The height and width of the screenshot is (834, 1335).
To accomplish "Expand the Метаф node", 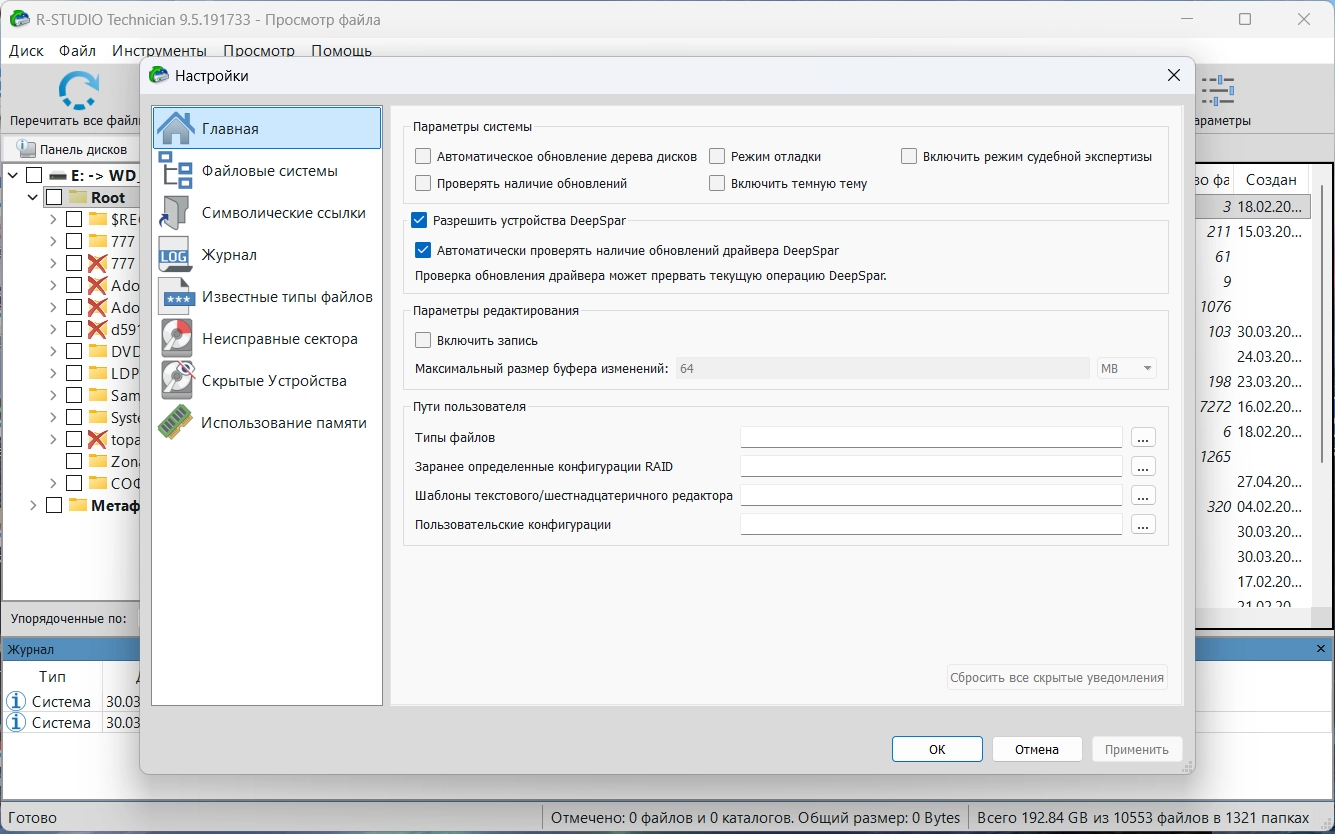I will click(x=33, y=505).
